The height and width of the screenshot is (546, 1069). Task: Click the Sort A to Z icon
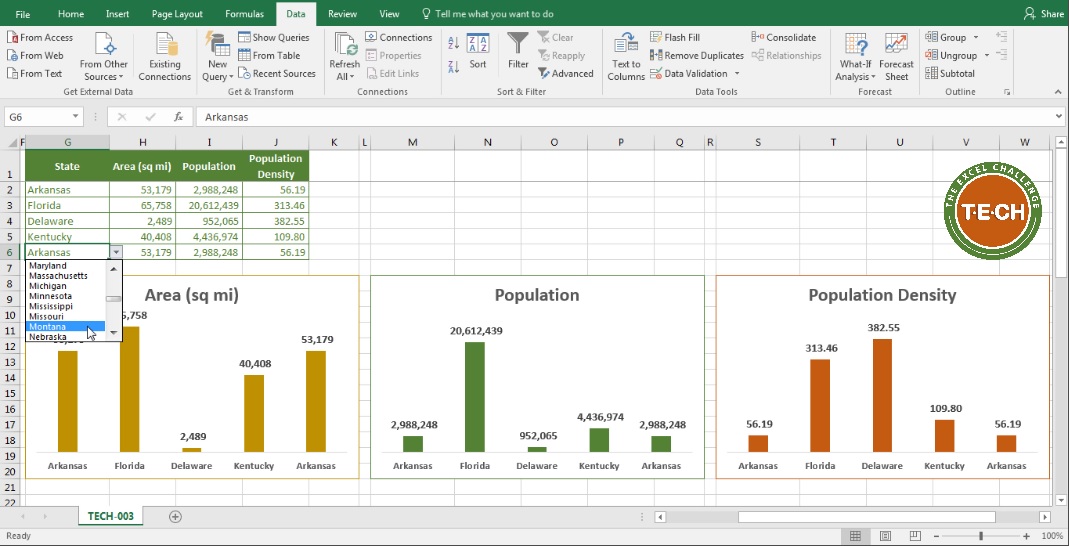[452, 44]
